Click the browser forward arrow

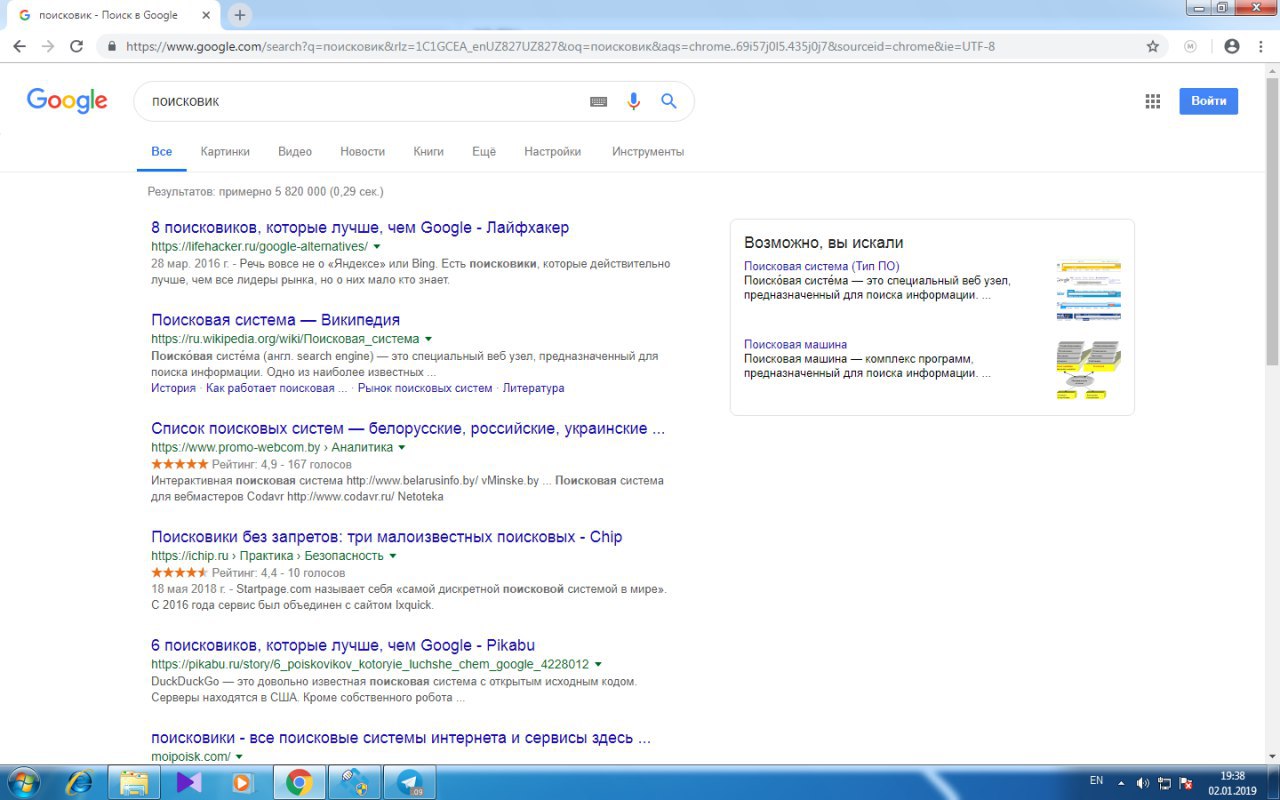[x=47, y=46]
